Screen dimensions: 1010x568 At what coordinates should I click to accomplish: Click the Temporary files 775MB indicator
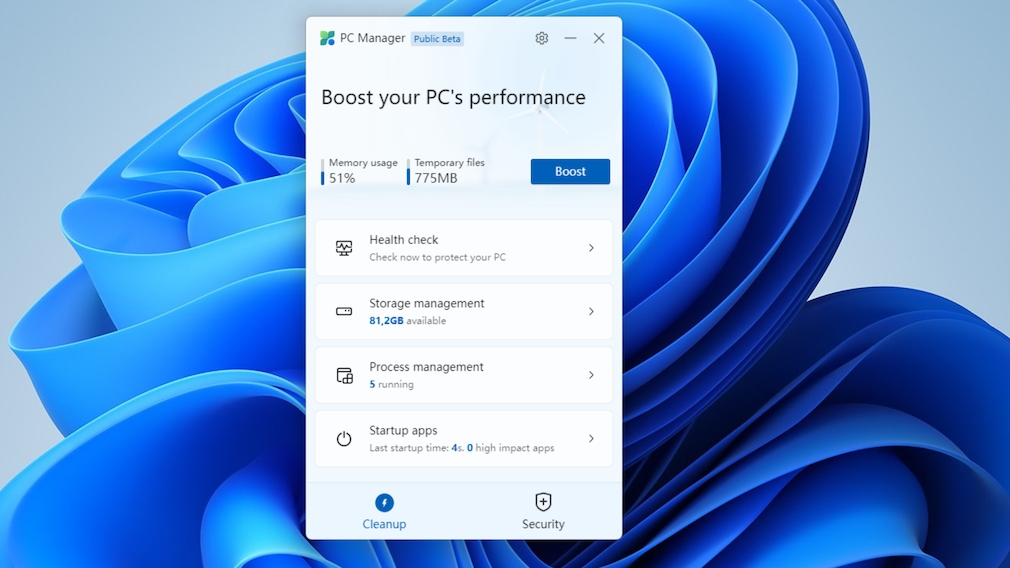click(448, 171)
